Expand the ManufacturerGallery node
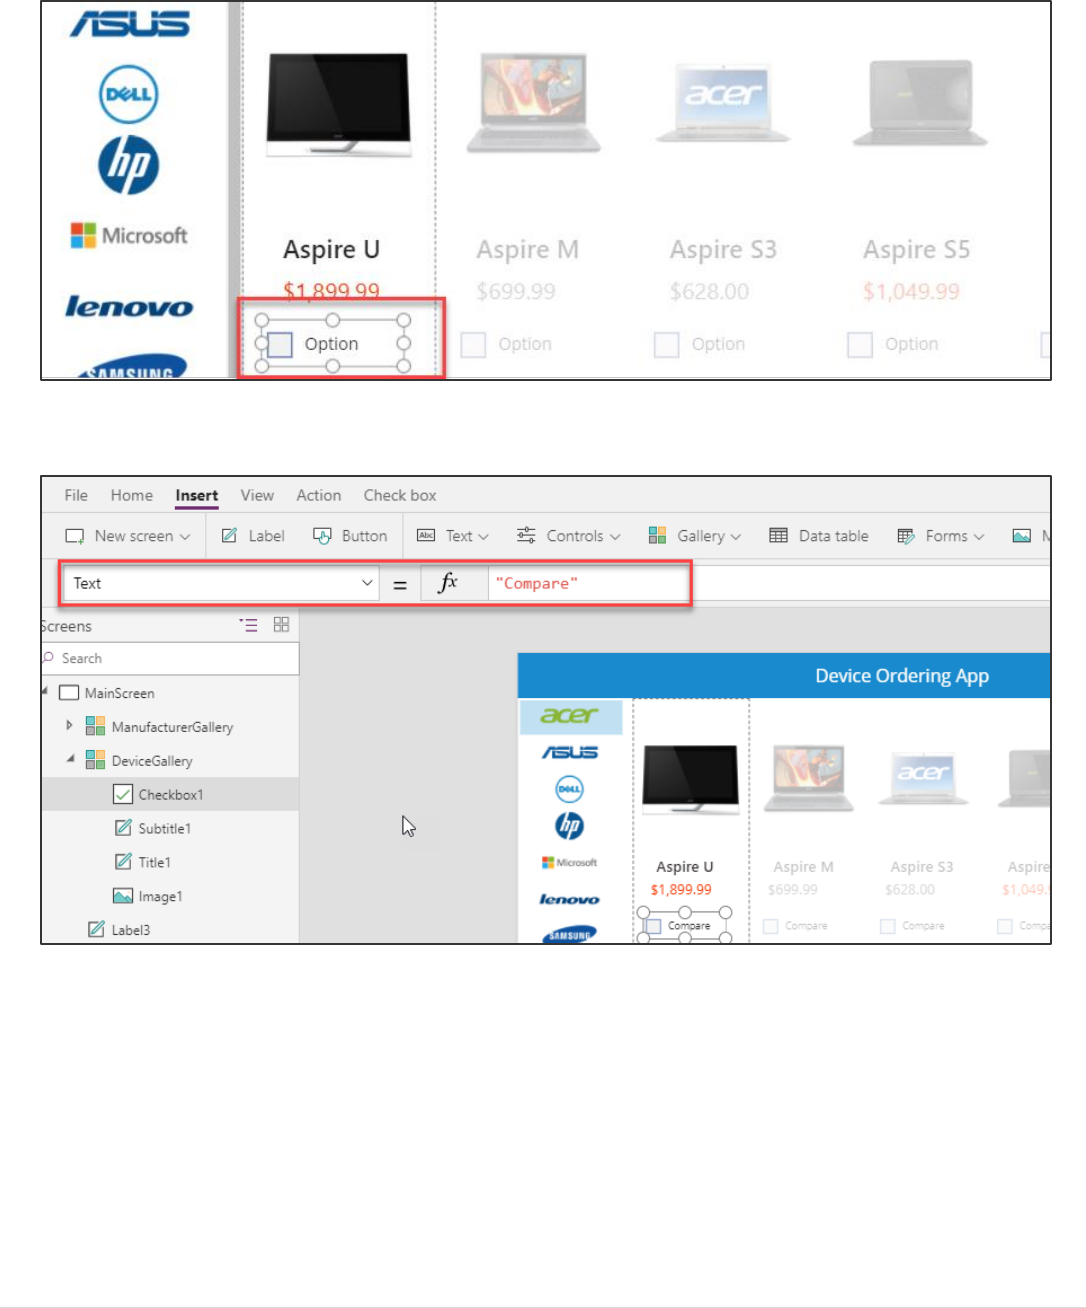This screenshot has height=1308, width=1086. [69, 725]
